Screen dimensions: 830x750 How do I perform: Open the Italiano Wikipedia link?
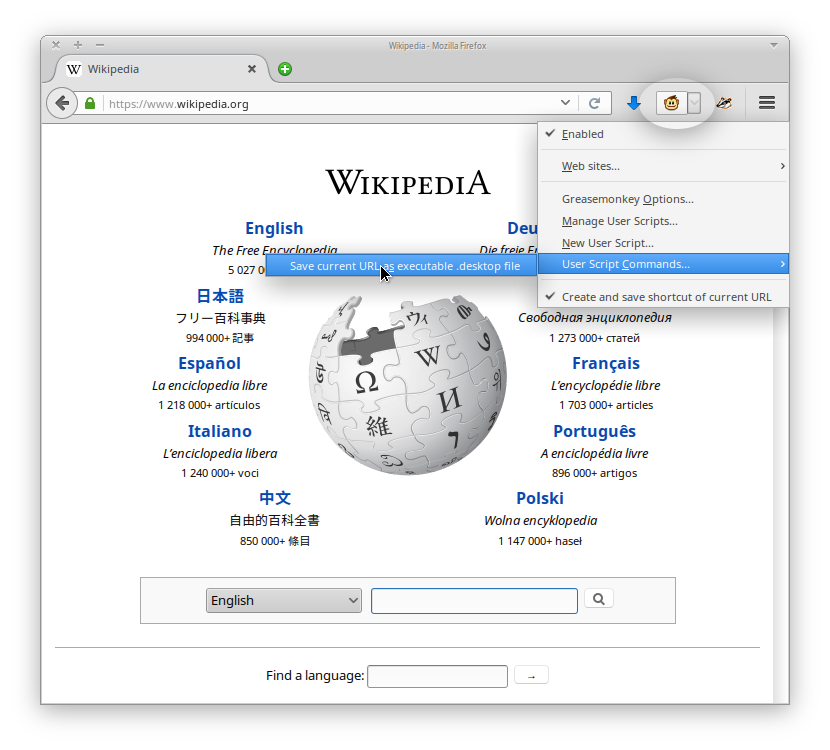click(219, 431)
